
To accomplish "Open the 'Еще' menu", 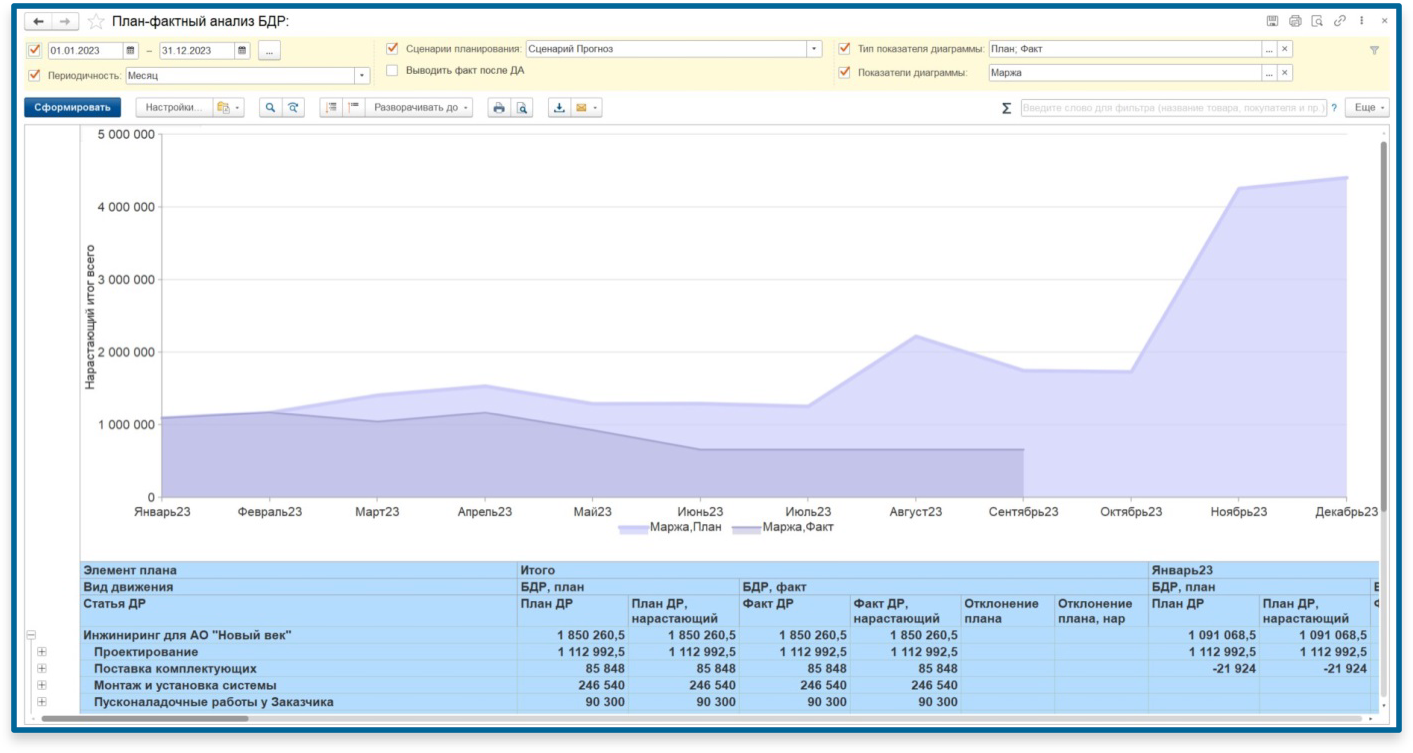I will (x=1367, y=108).
